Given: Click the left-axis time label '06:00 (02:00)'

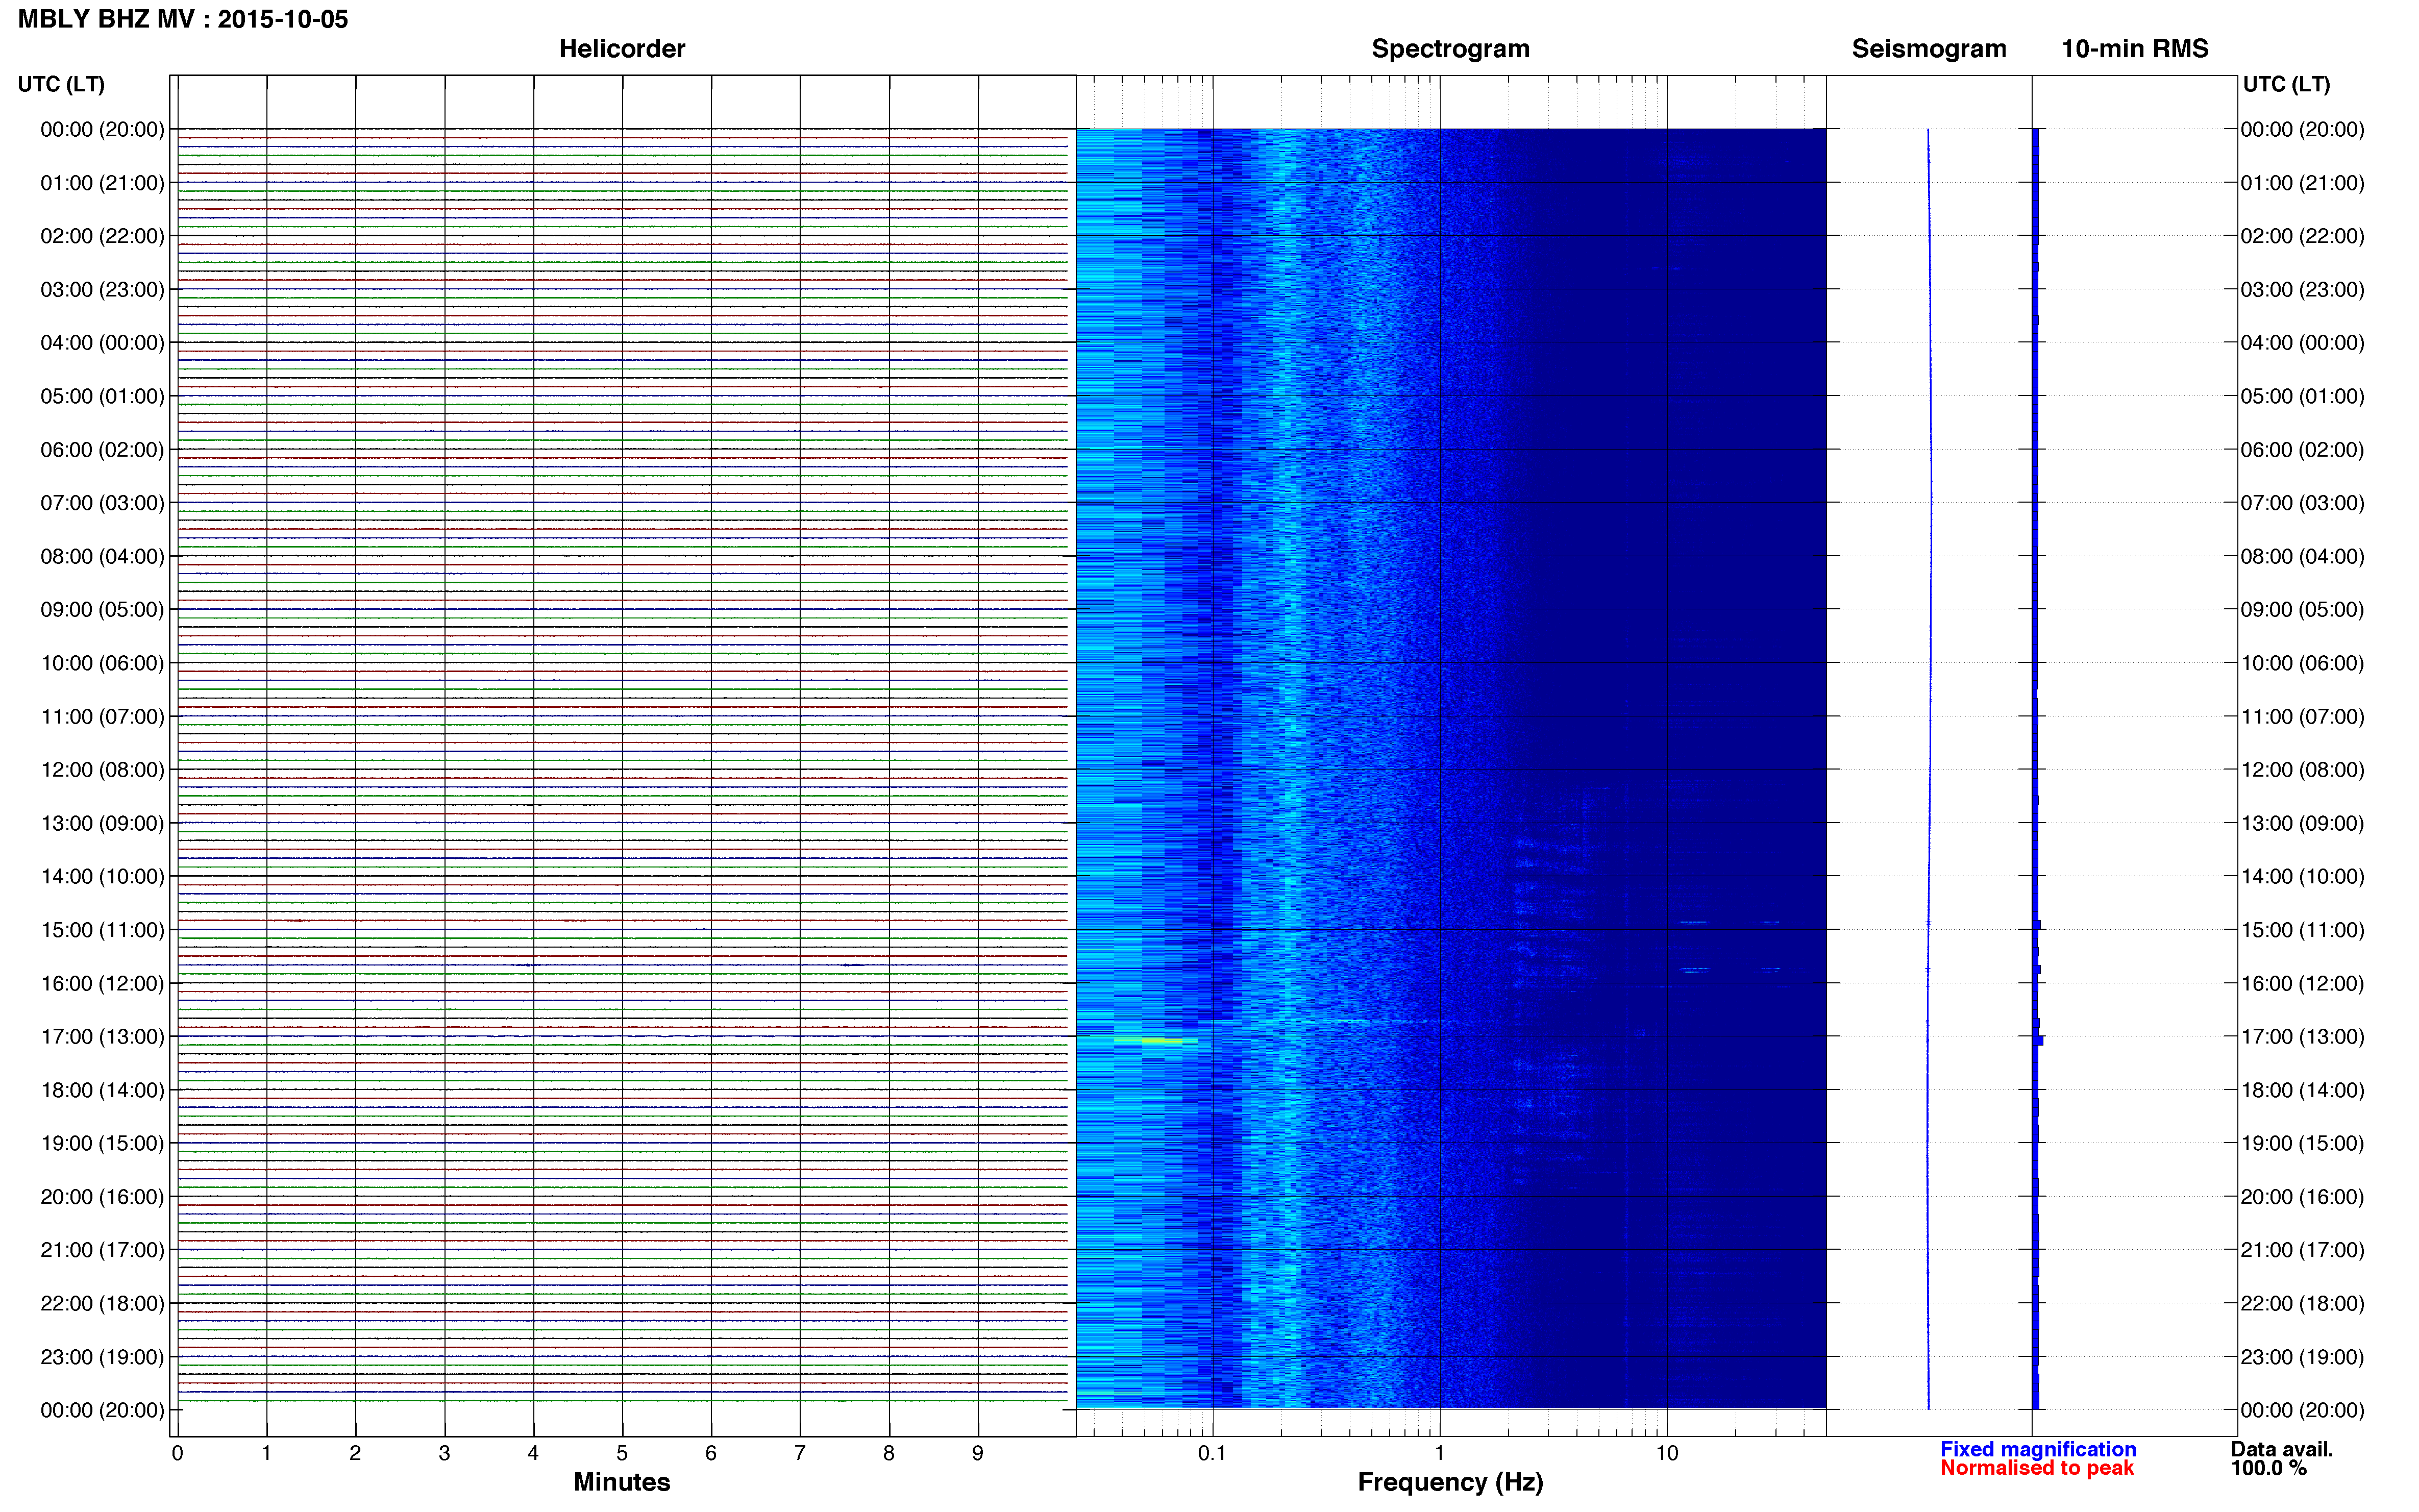Looking at the screenshot, I should (x=102, y=450).
